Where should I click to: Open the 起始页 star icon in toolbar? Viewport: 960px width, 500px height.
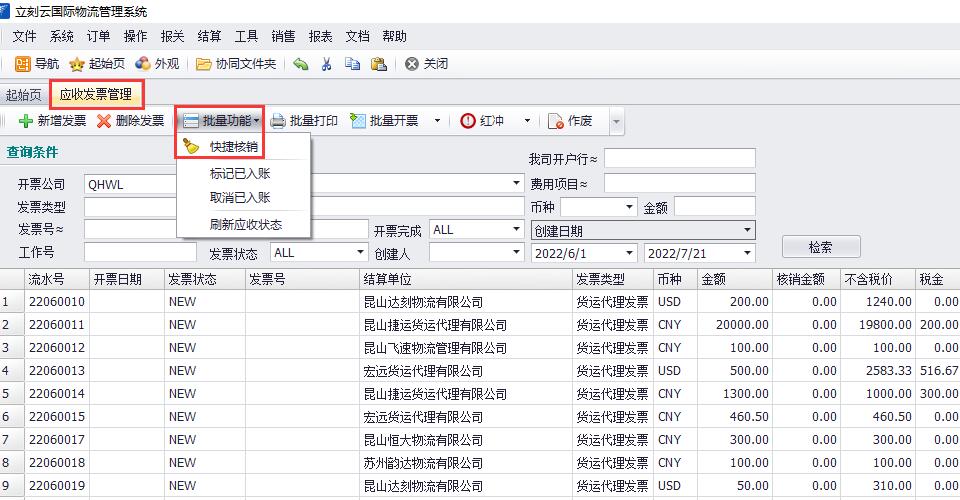pyautogui.click(x=77, y=64)
